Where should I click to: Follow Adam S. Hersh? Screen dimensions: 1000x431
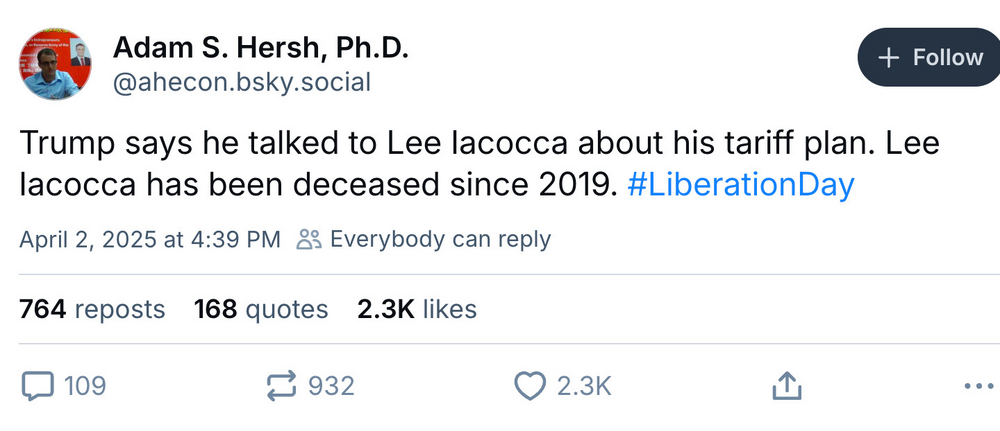pyautogui.click(x=929, y=58)
